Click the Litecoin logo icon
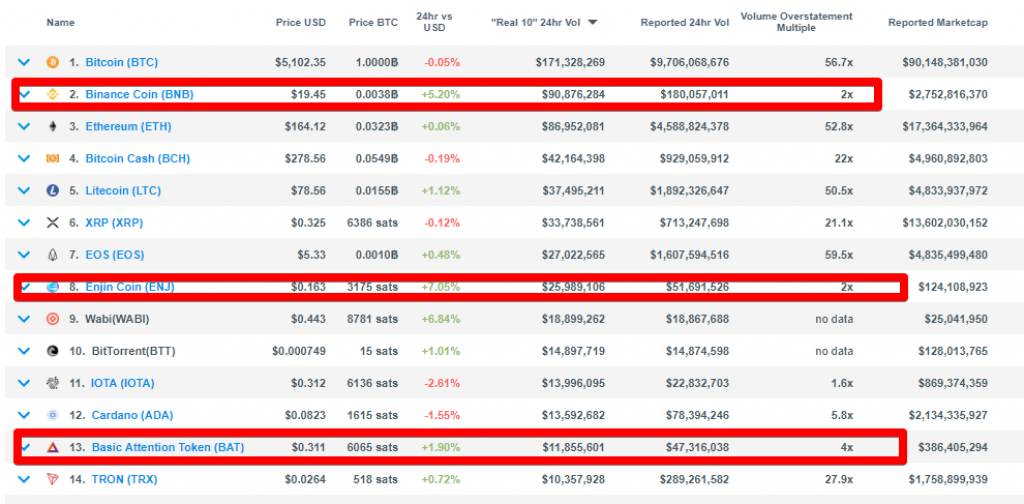This screenshot has width=1024, height=504. 52,191
